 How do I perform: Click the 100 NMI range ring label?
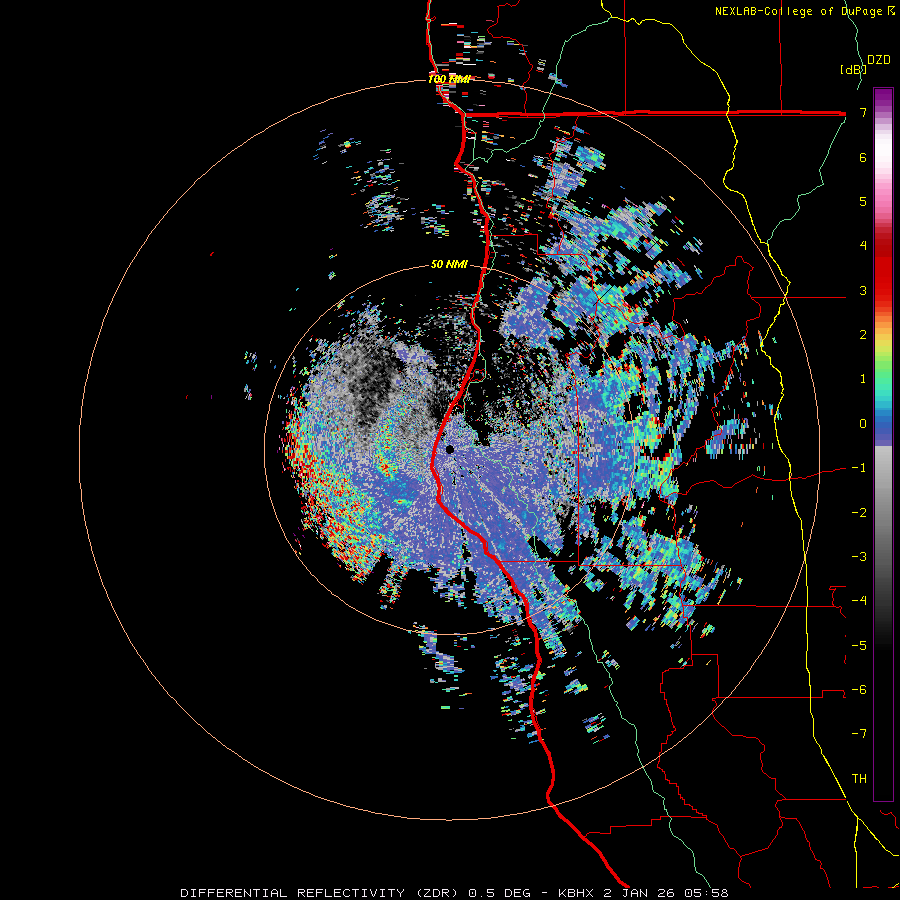(x=449, y=79)
